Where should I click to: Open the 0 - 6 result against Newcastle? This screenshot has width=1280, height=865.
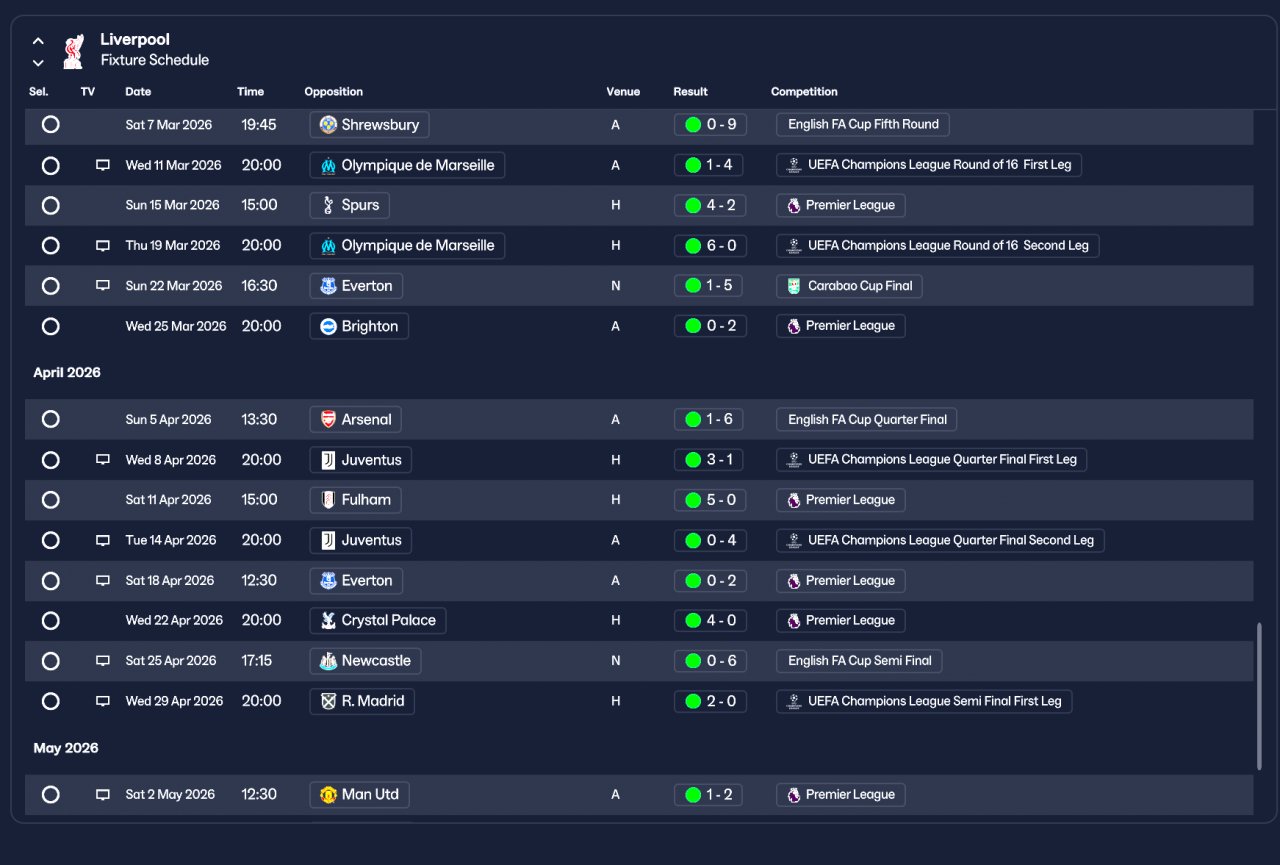click(x=710, y=661)
